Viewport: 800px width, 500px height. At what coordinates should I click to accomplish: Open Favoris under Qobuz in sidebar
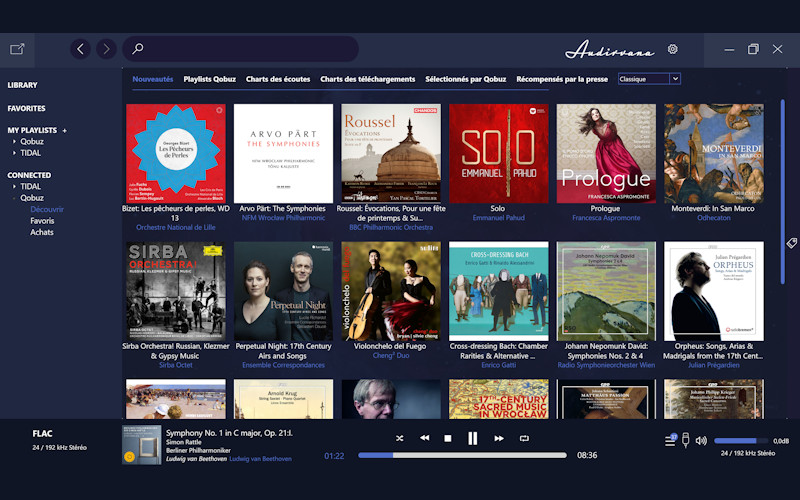pos(42,221)
